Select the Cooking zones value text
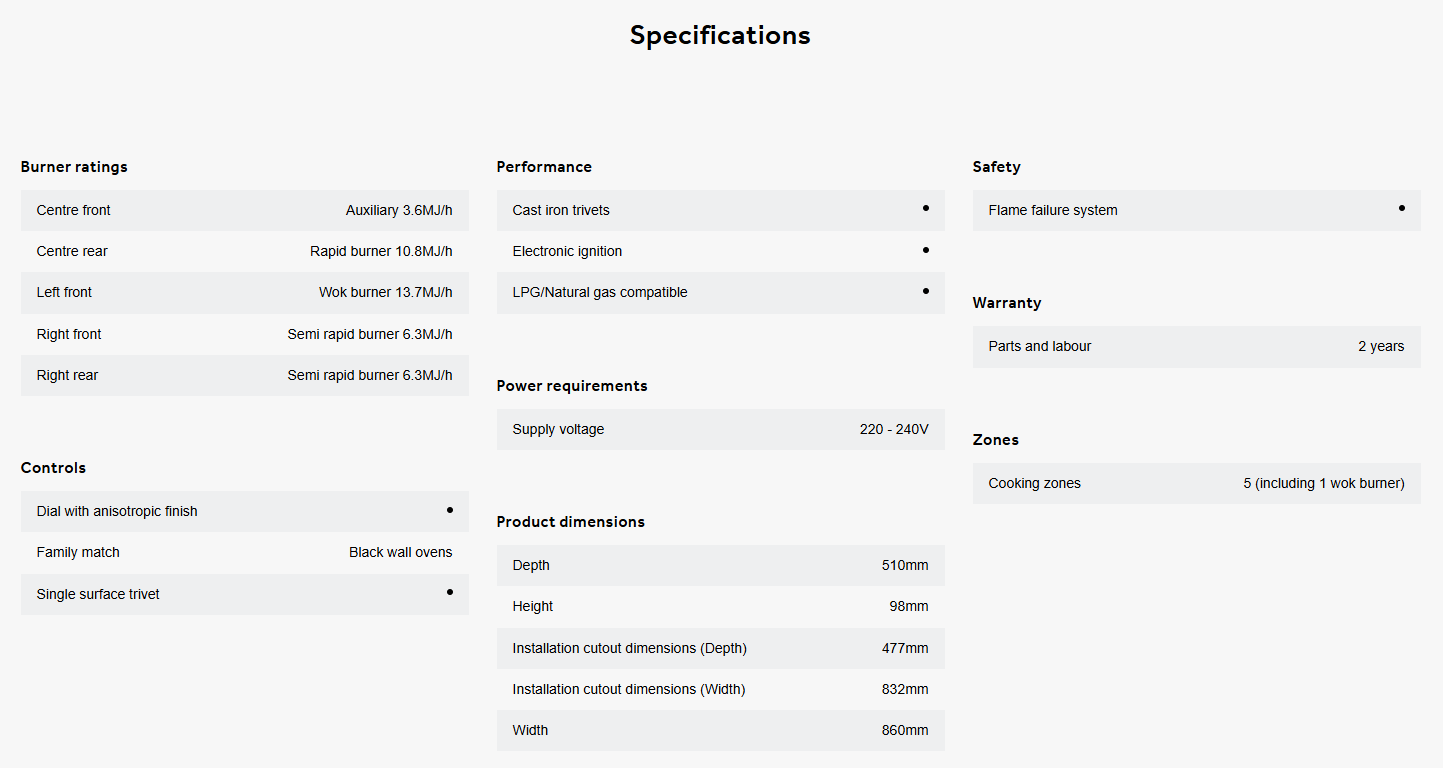The image size is (1443, 768). click(1324, 483)
